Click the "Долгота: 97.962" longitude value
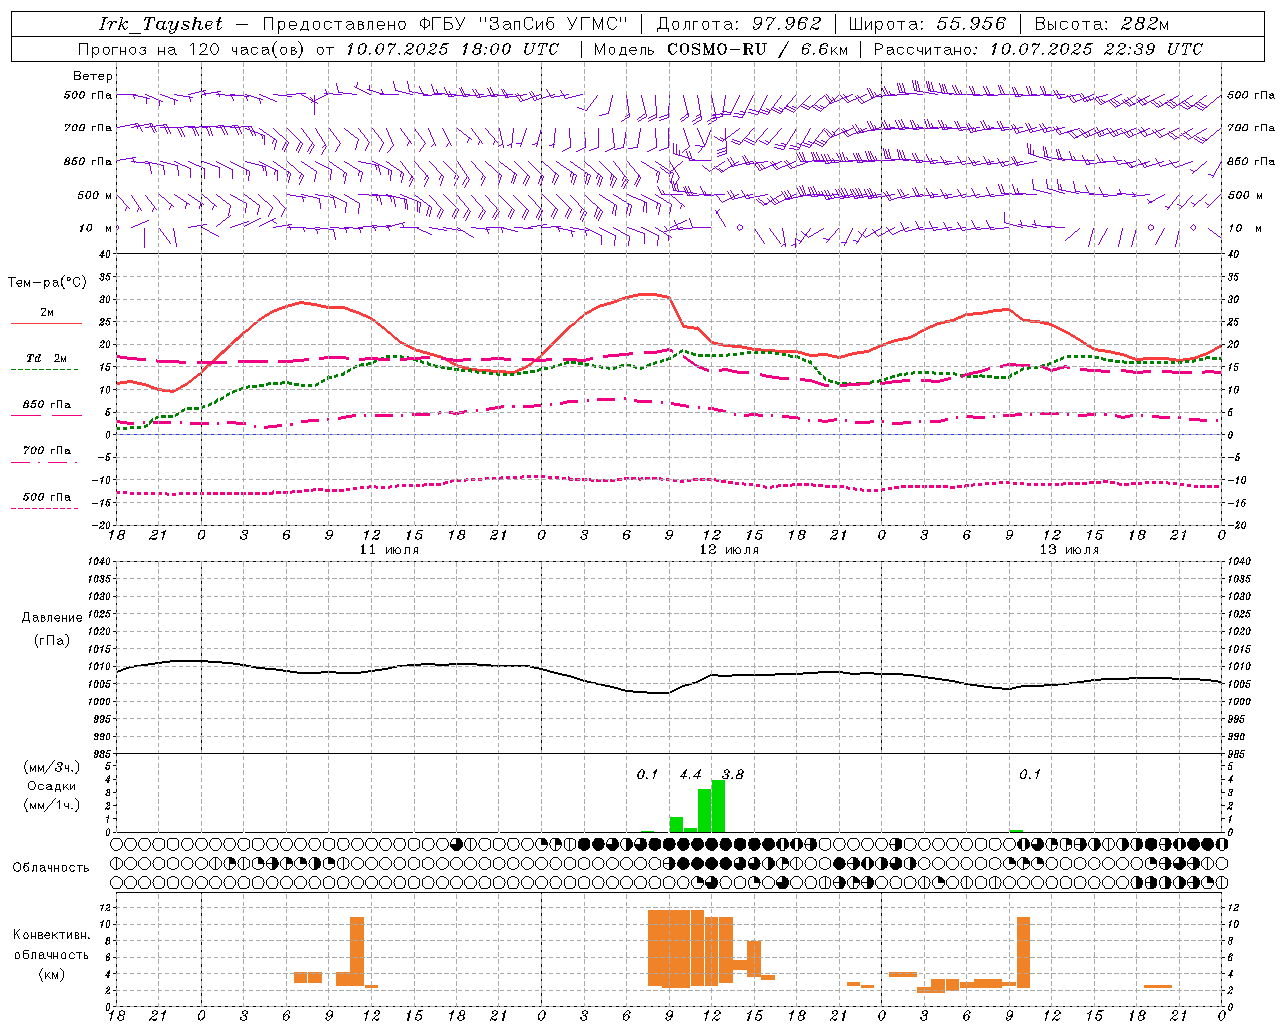The height and width of the screenshot is (1024, 1280). point(739,24)
